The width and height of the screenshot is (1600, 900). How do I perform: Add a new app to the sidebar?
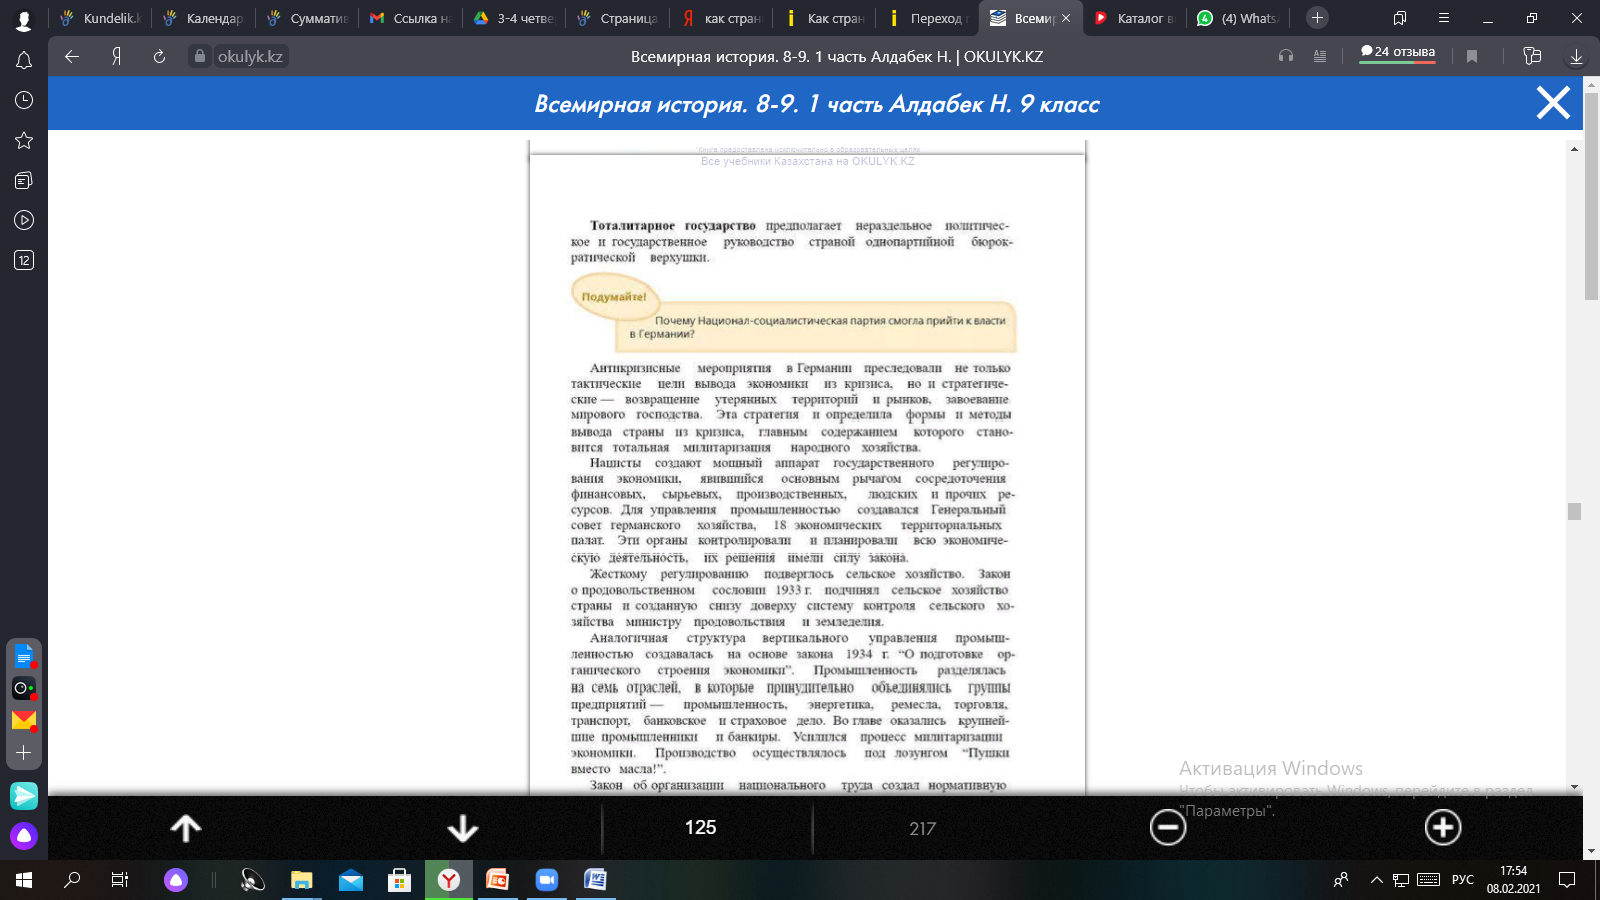24,752
